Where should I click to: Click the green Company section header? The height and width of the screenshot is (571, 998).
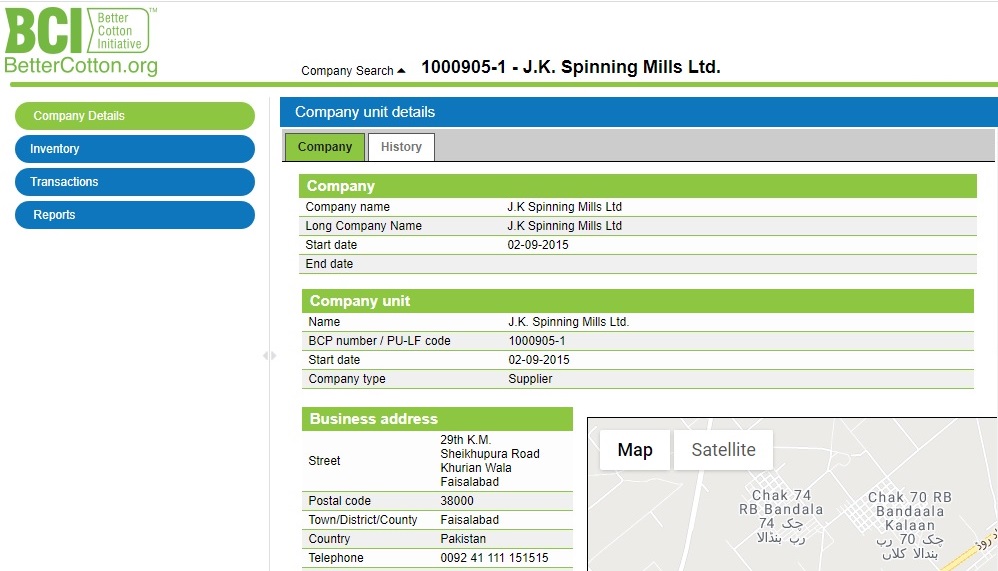tap(638, 186)
